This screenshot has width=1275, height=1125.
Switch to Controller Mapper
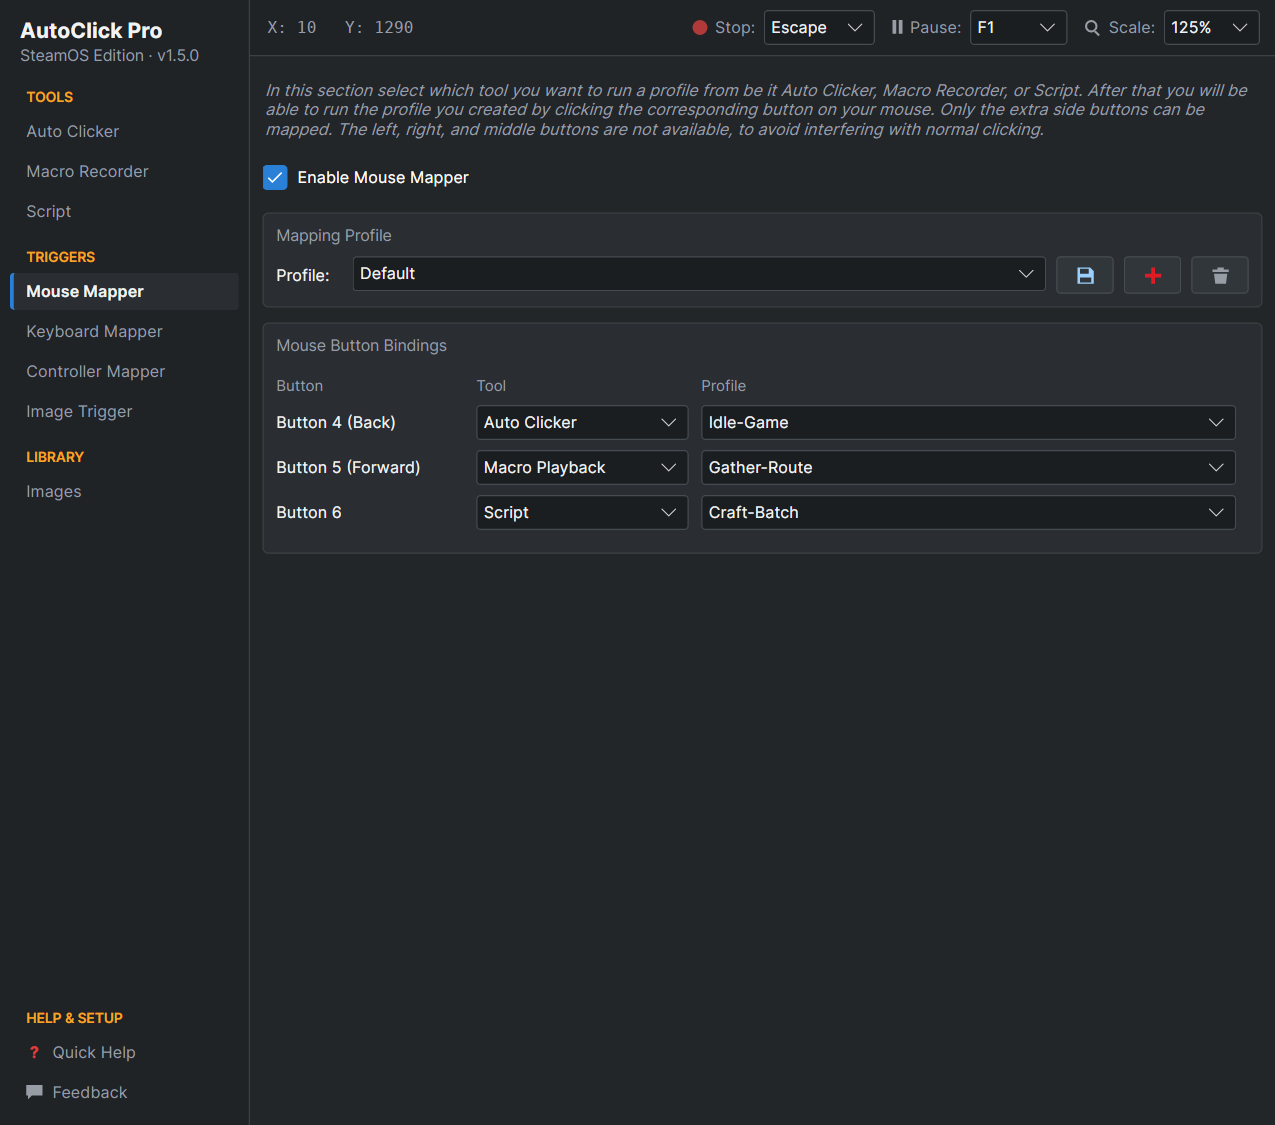[124, 371]
